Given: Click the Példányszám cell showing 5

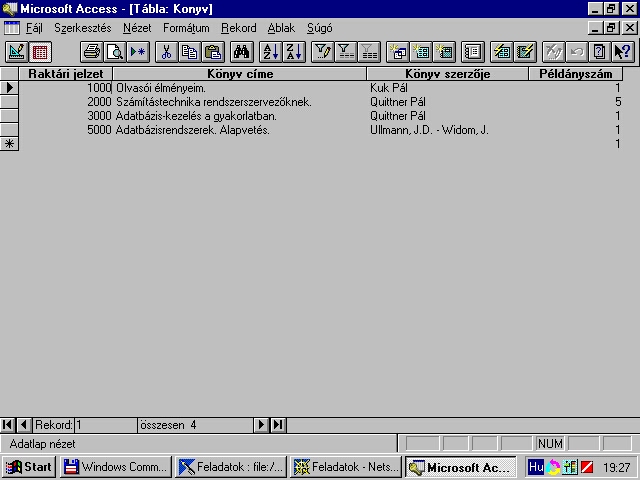Looking at the screenshot, I should coord(576,102).
